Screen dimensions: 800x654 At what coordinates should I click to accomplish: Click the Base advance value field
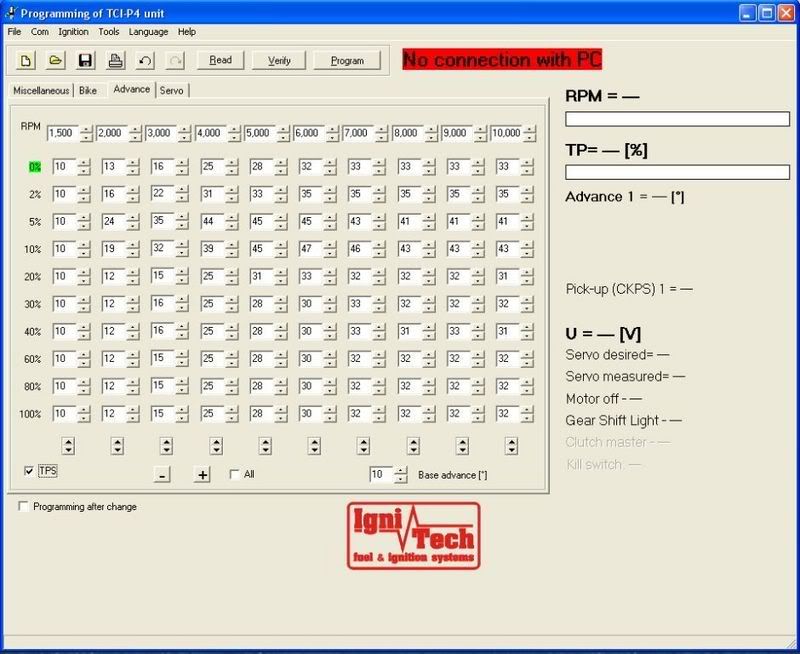coord(382,474)
